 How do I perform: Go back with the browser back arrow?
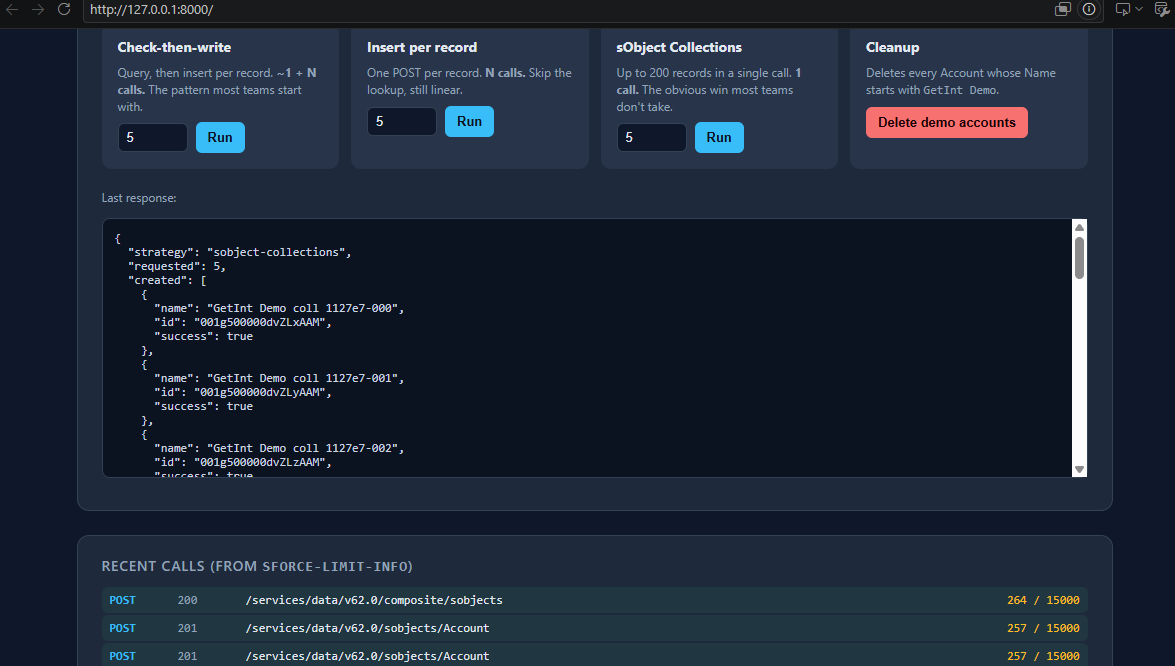click(13, 10)
